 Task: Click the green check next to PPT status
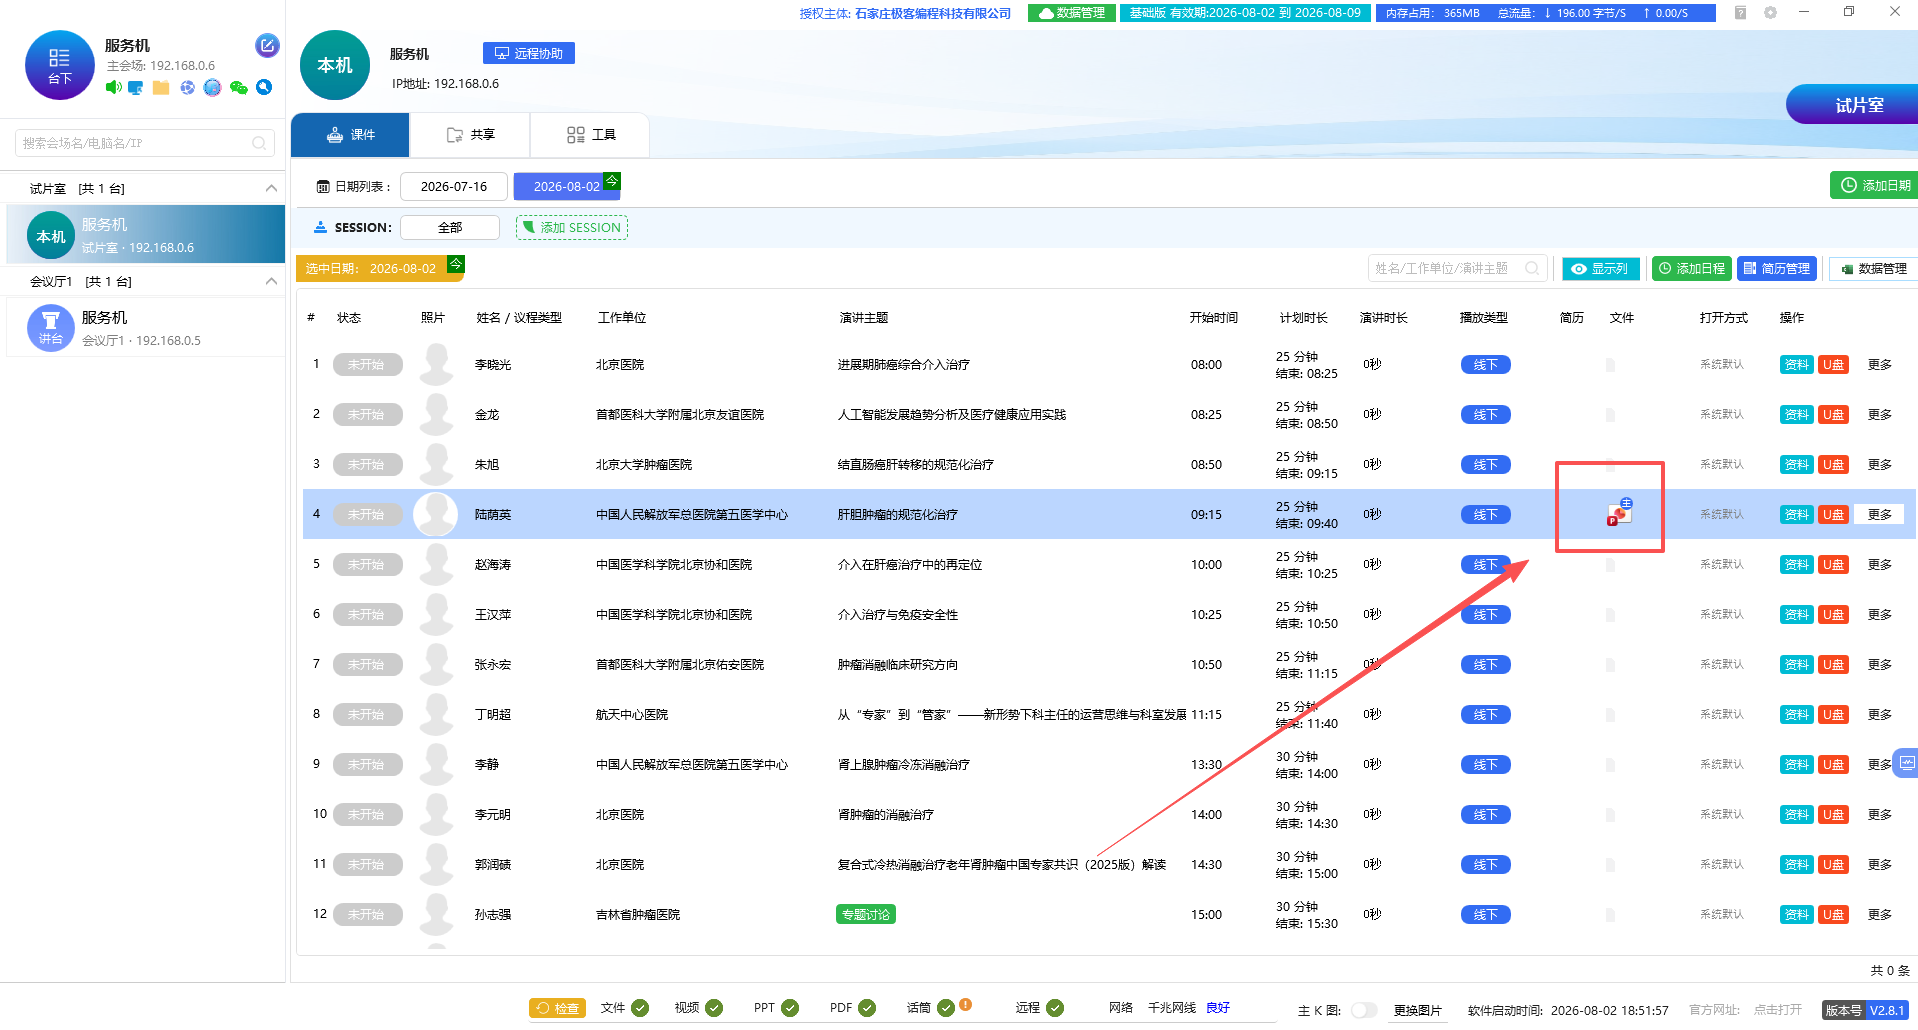tap(790, 1008)
